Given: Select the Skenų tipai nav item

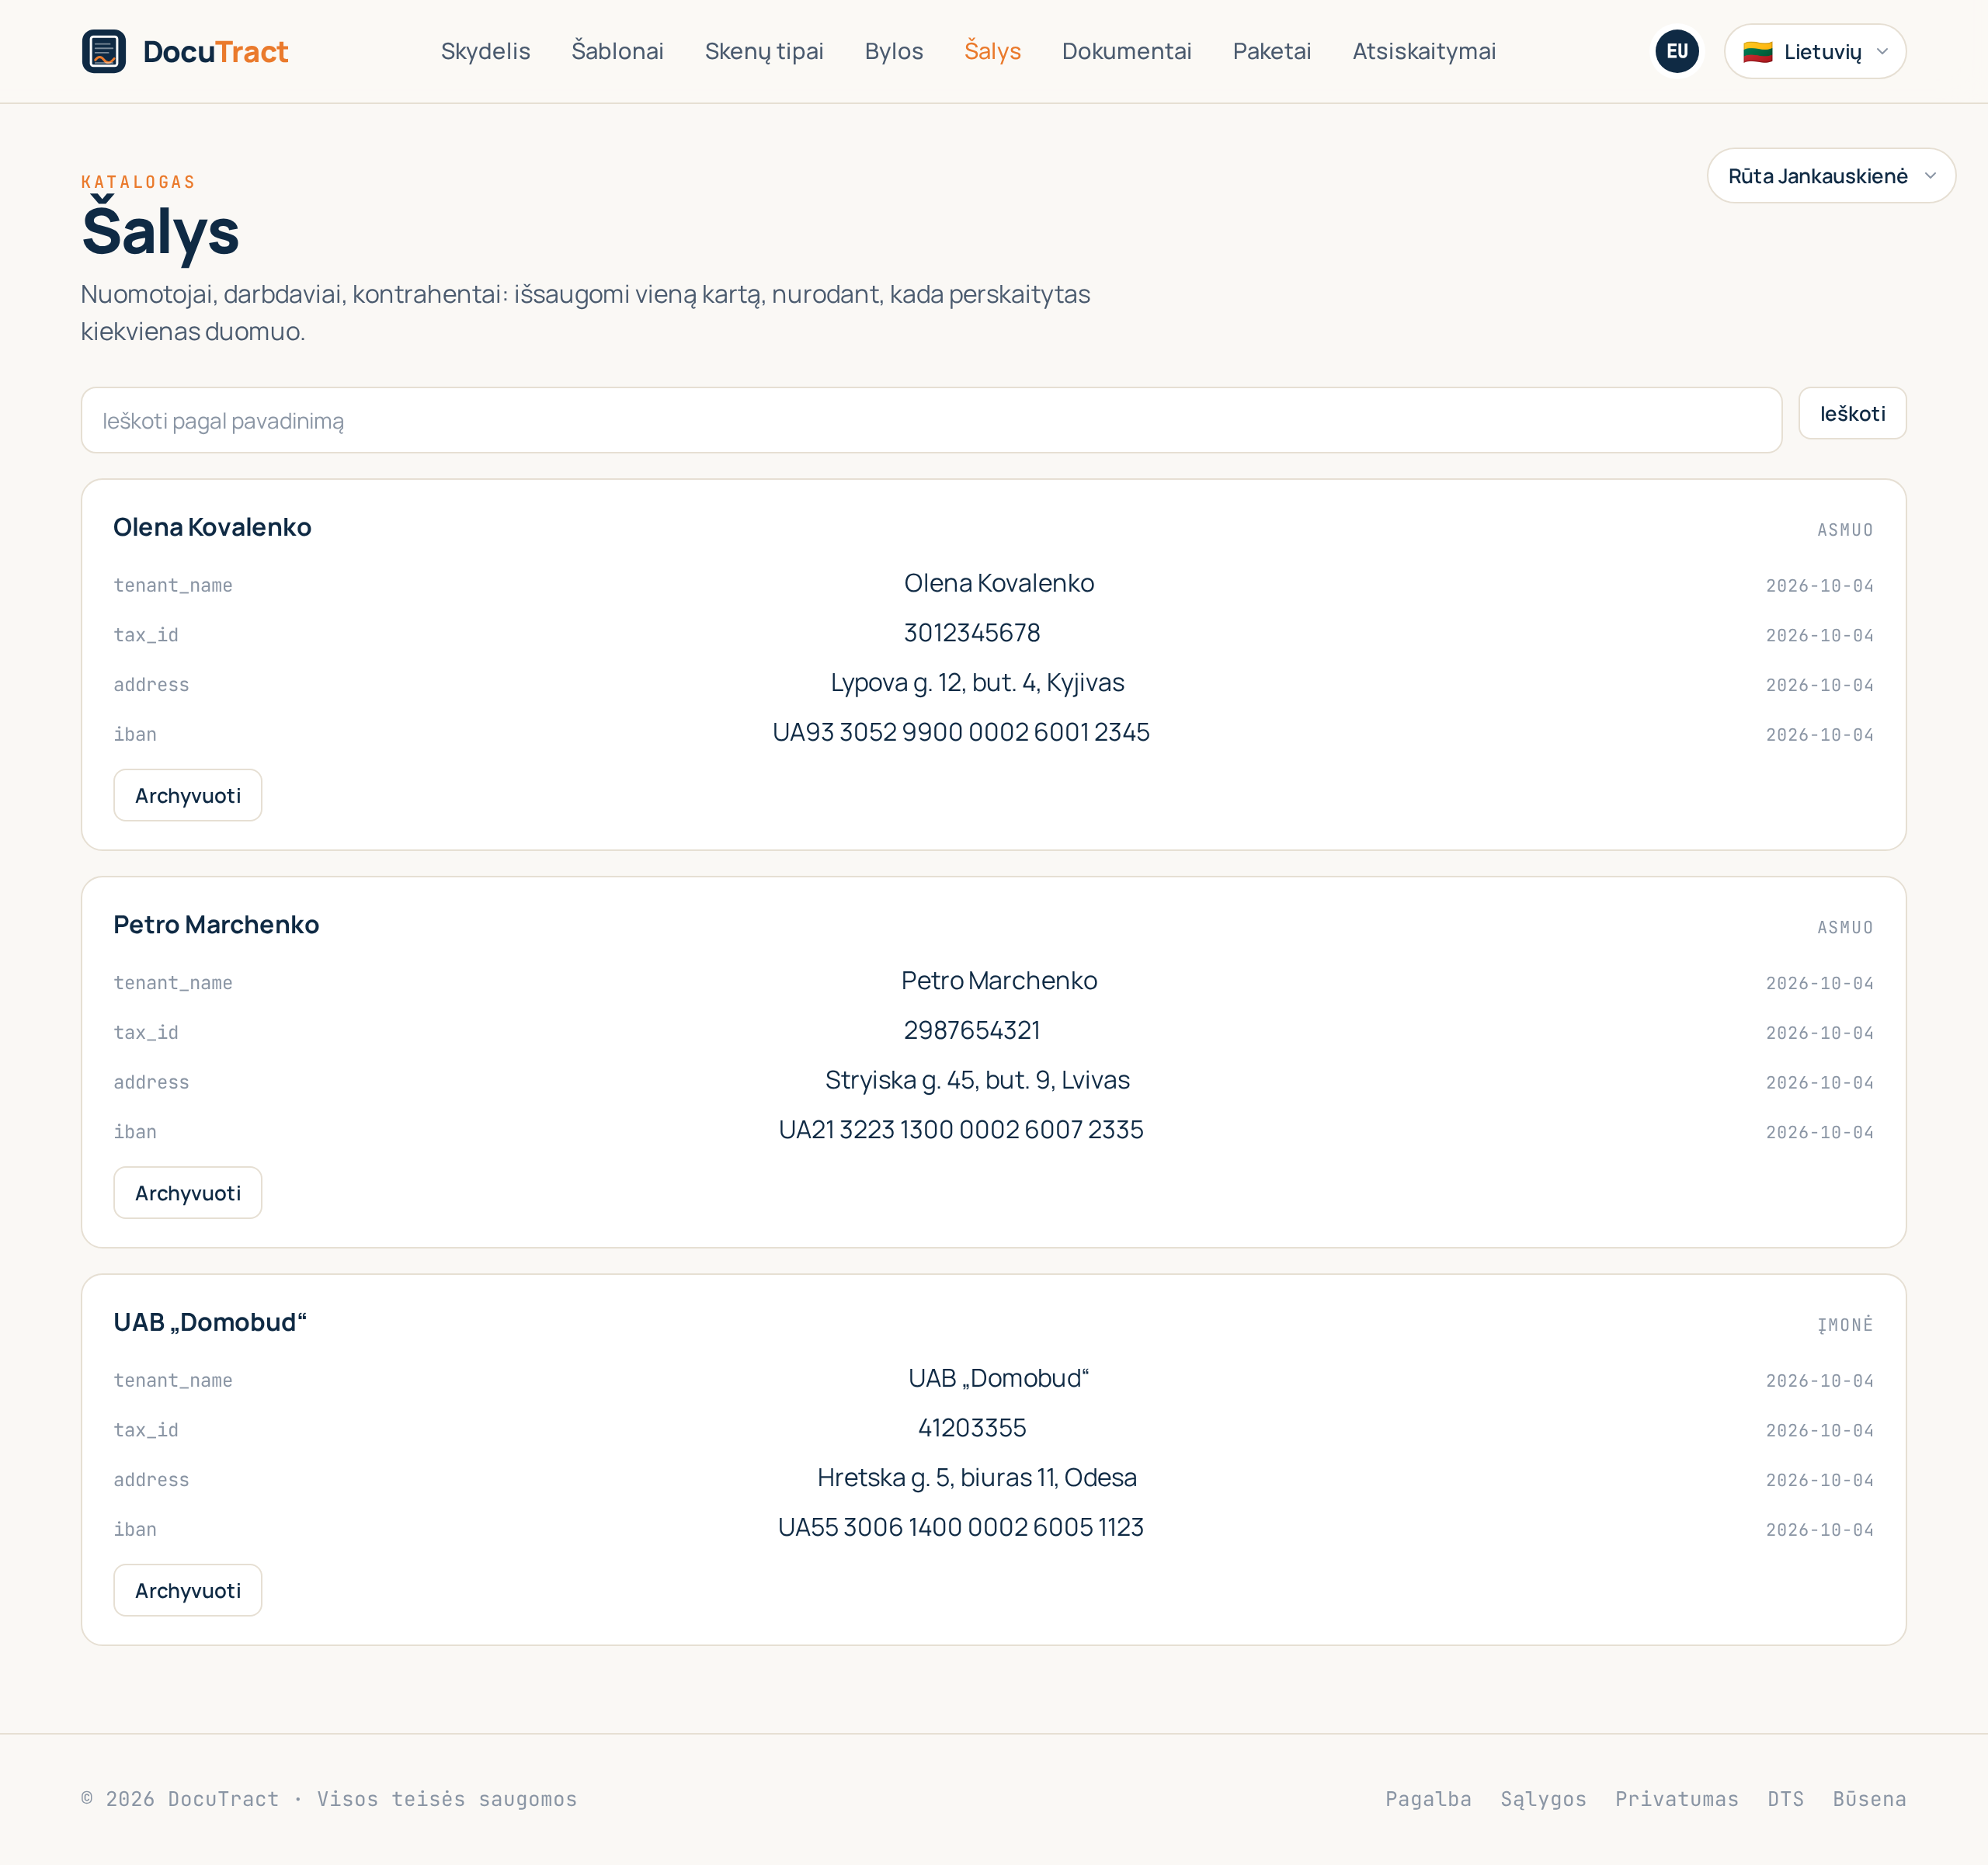Looking at the screenshot, I should [764, 51].
